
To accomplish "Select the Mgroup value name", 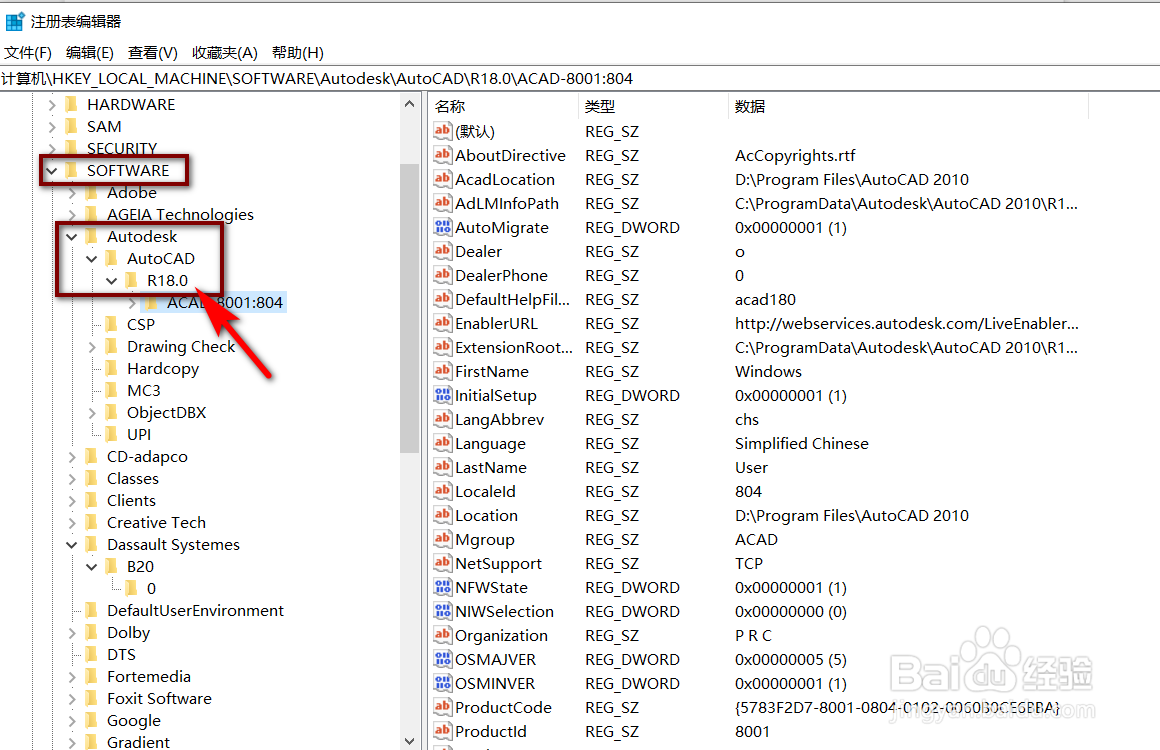I will [485, 539].
